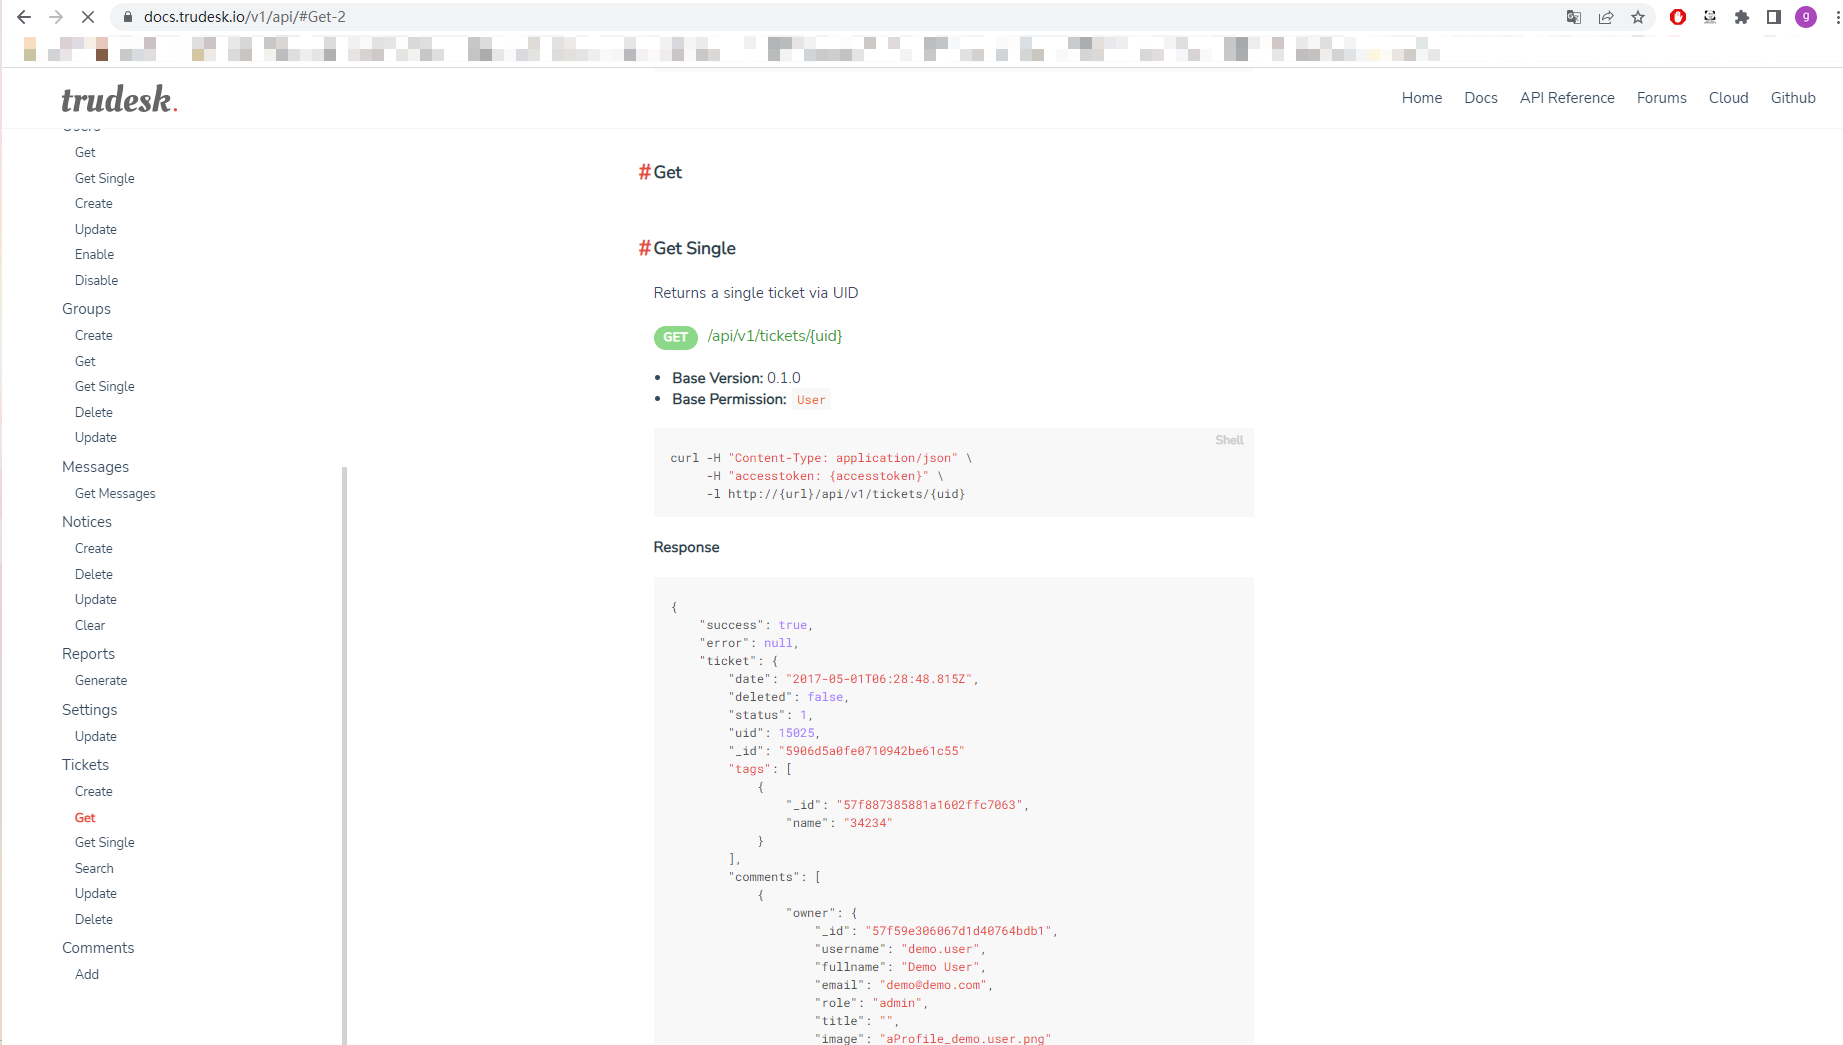Select Delete under Notices
The image size is (1843, 1045).
(94, 575)
